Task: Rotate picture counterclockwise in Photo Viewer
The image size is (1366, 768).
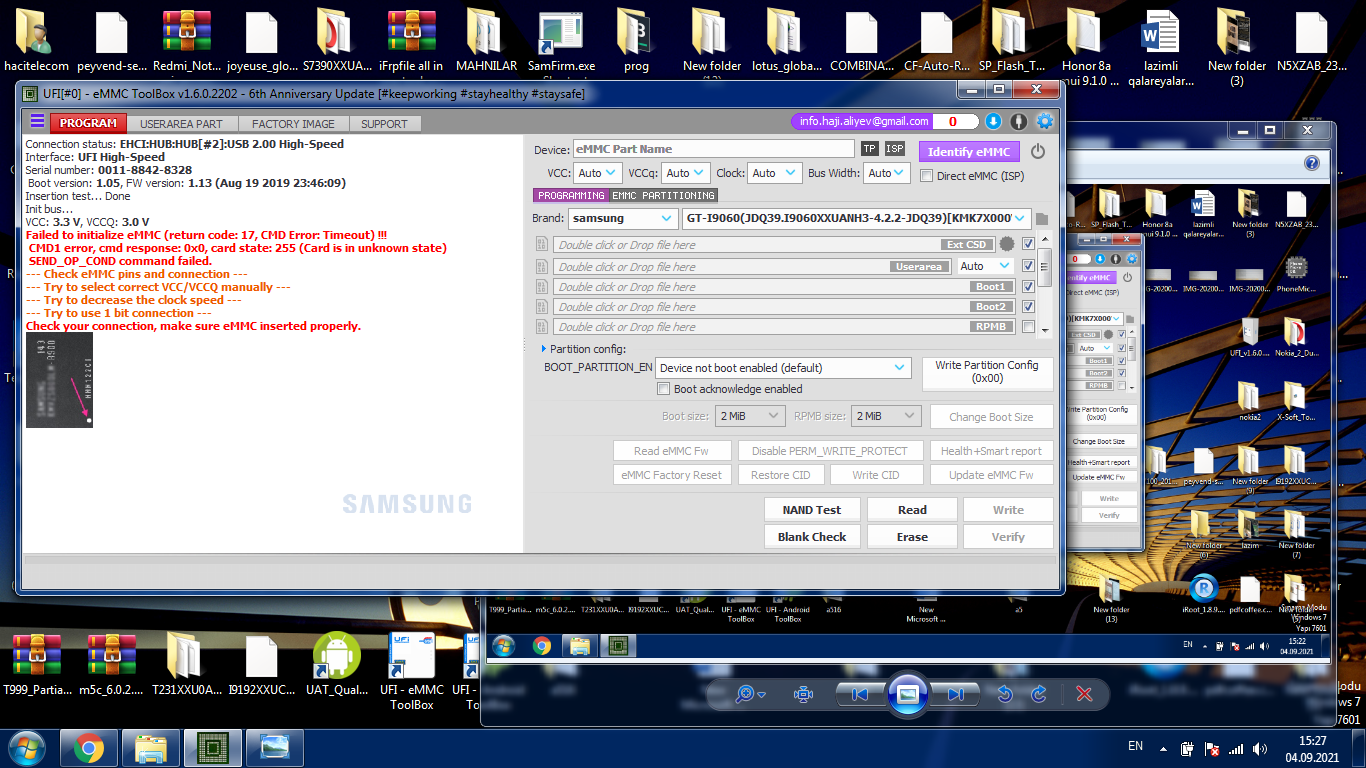Action: coord(1005,694)
